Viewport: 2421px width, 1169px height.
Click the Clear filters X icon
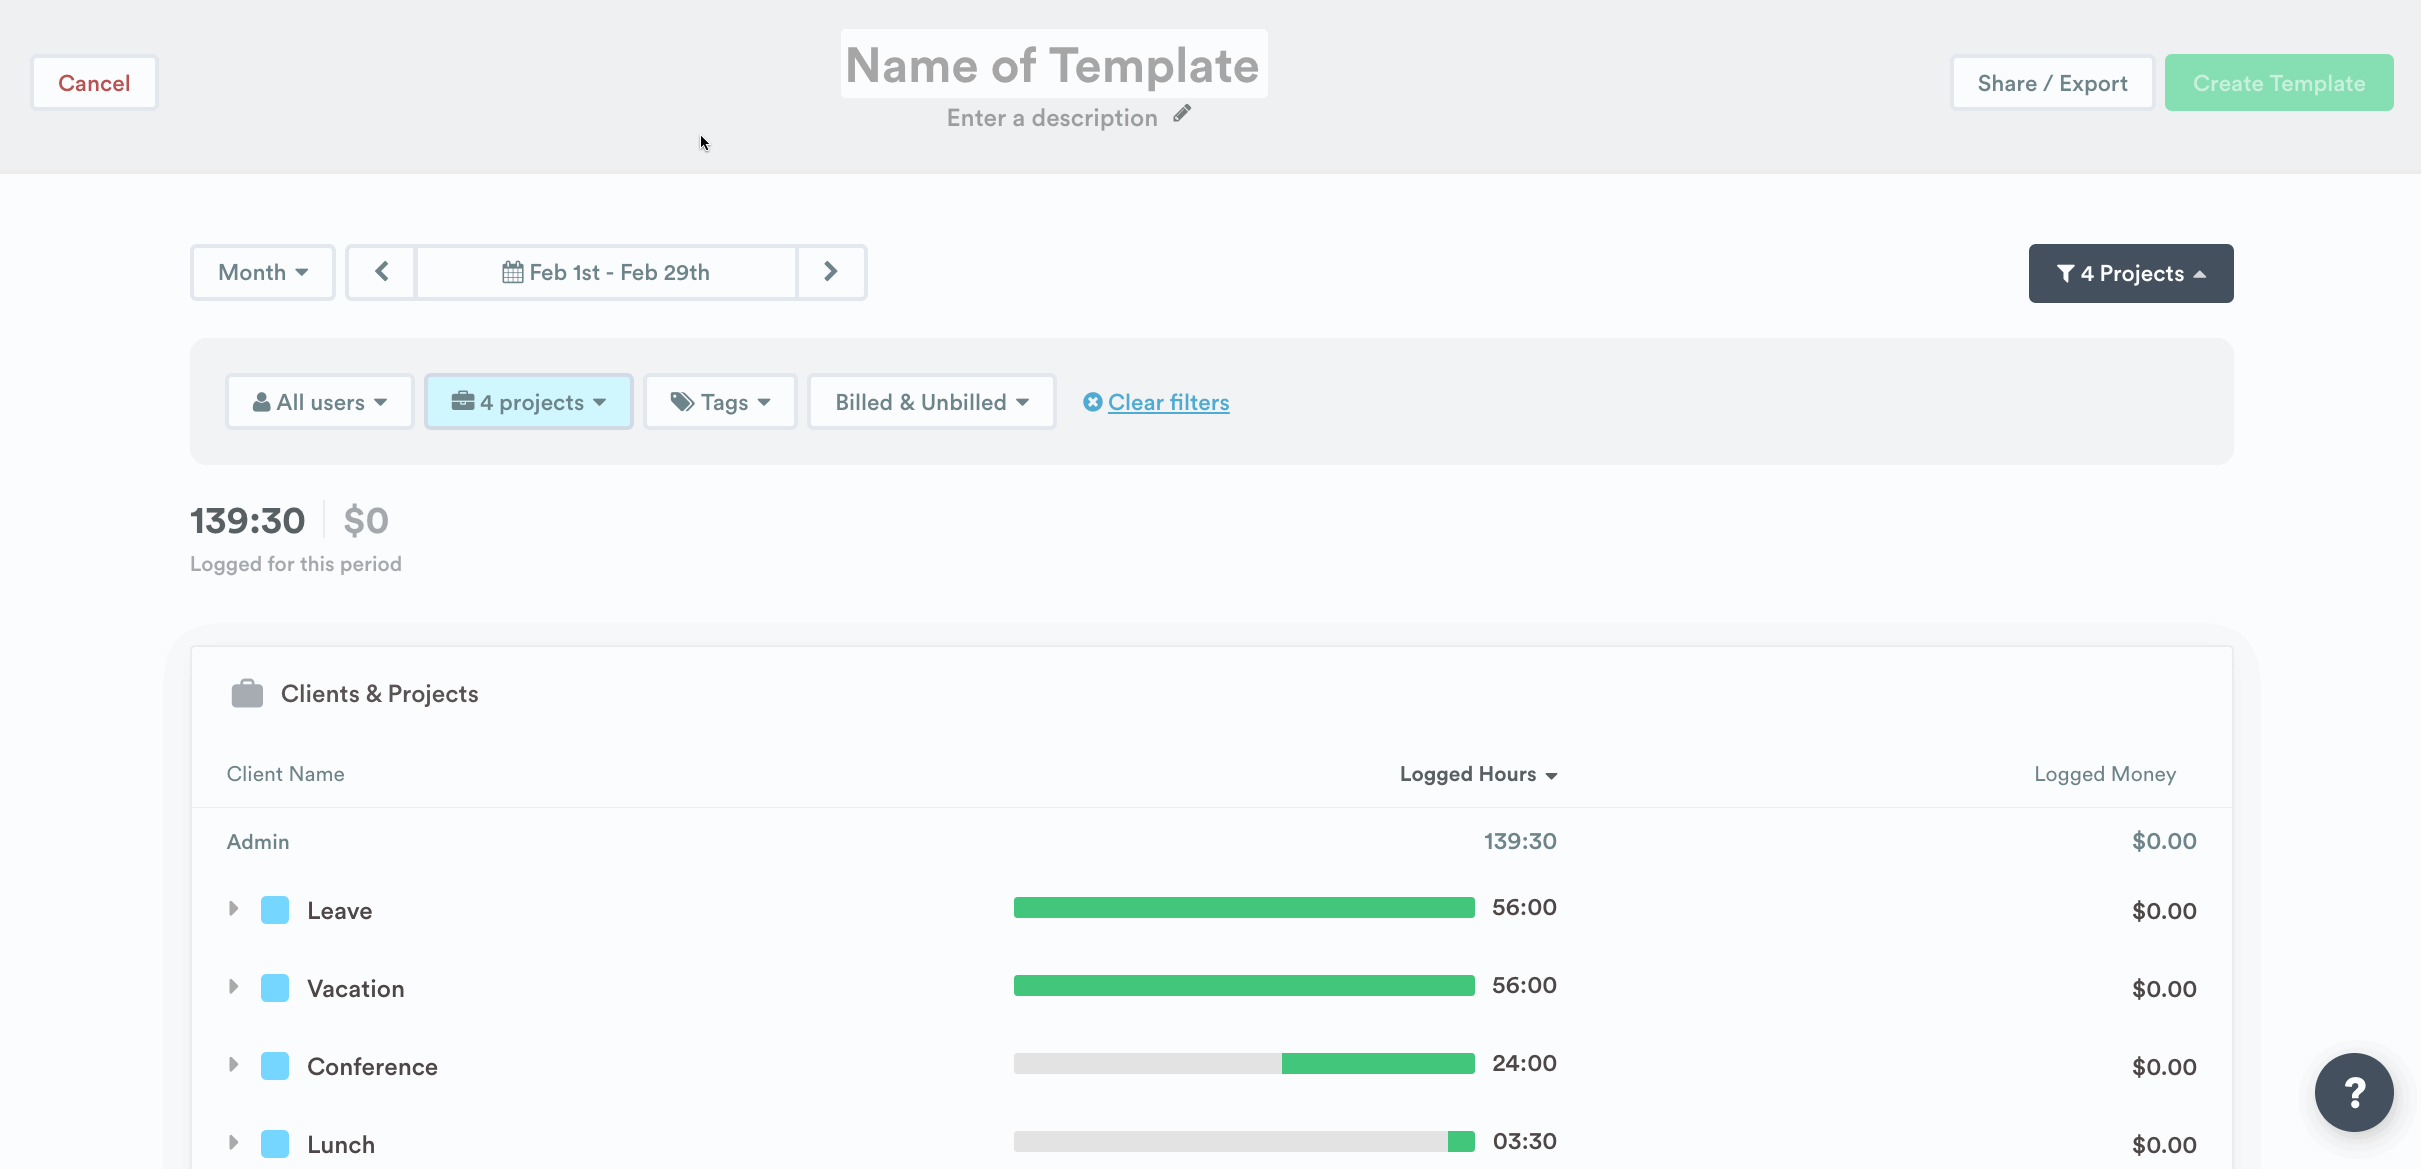tap(1092, 402)
